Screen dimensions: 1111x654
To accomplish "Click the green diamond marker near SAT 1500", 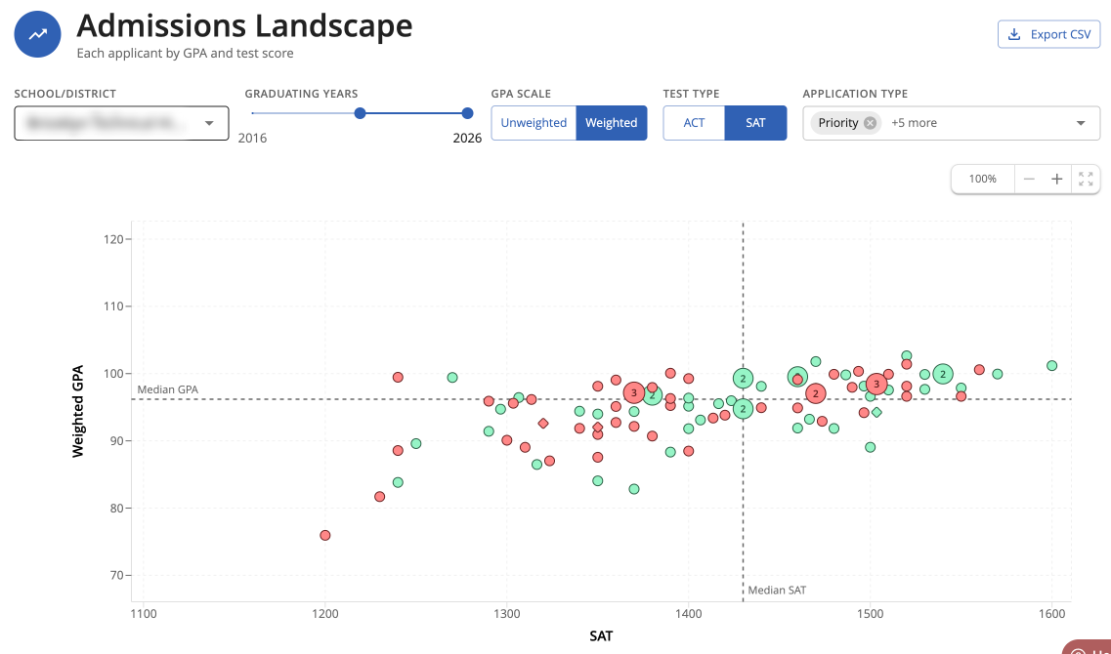I will point(876,412).
